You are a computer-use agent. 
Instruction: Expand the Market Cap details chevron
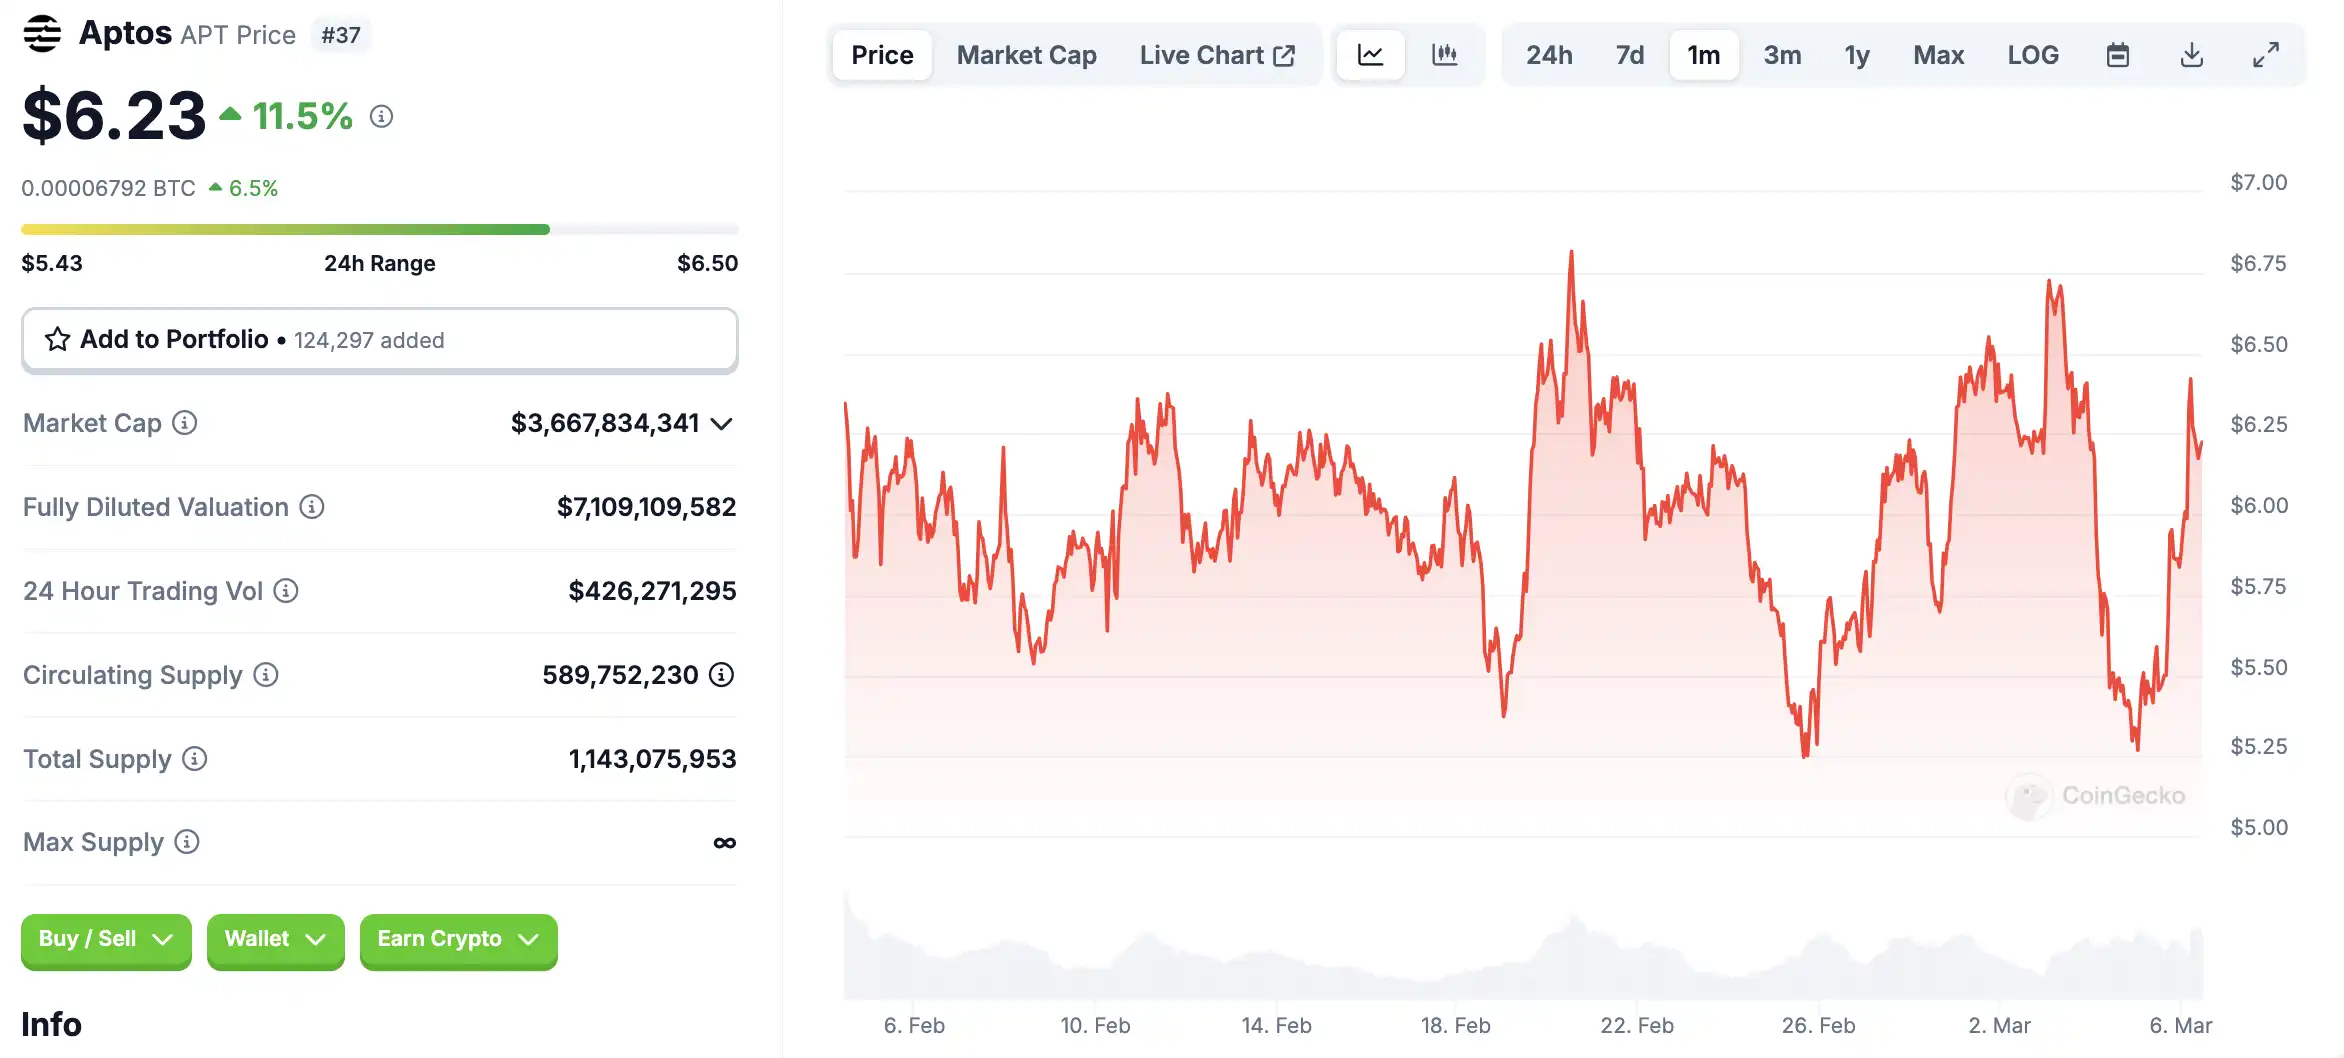point(721,424)
